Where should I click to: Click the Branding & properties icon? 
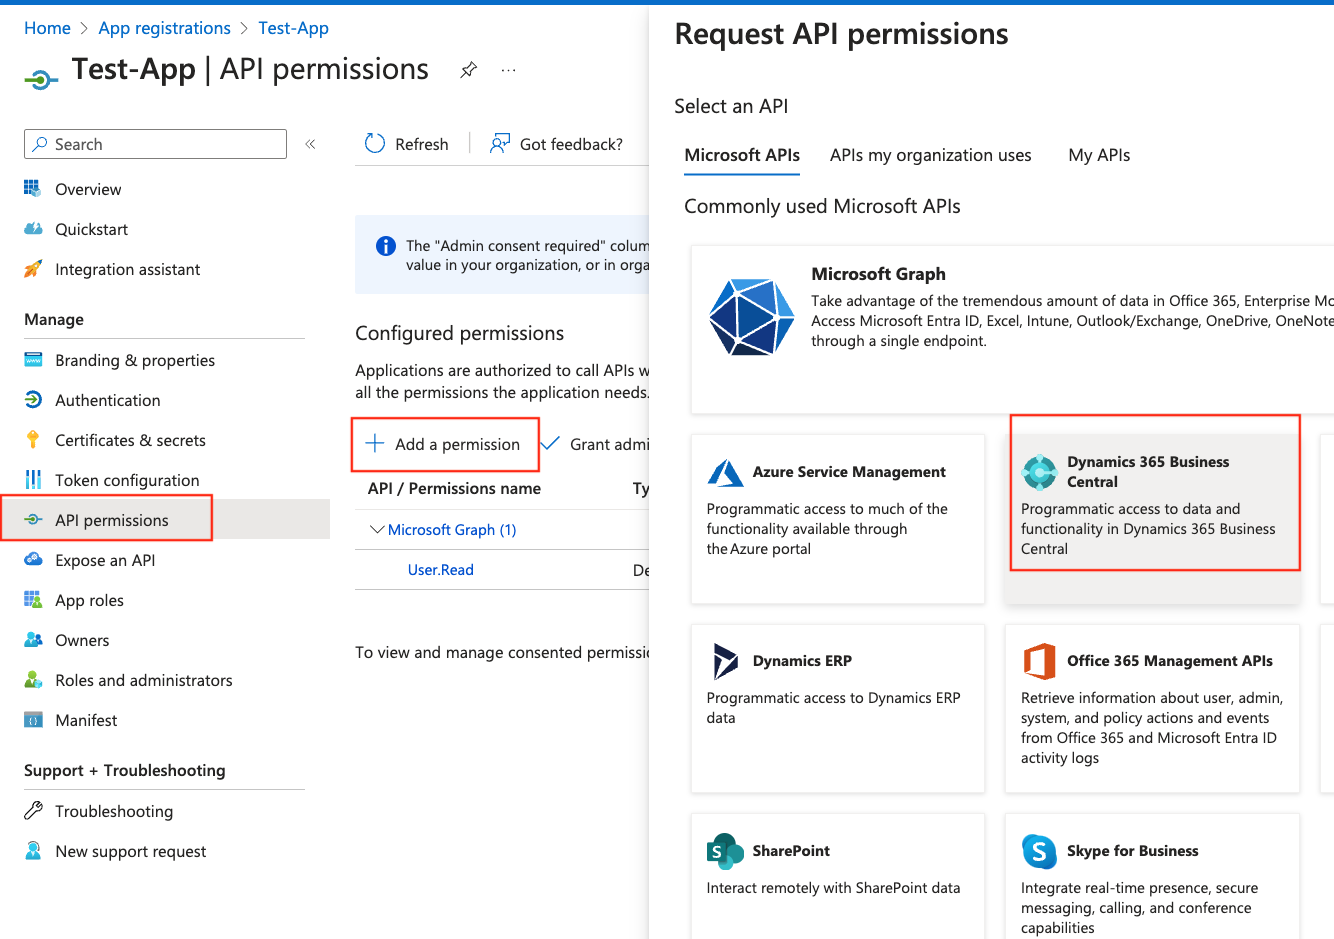[33, 360]
